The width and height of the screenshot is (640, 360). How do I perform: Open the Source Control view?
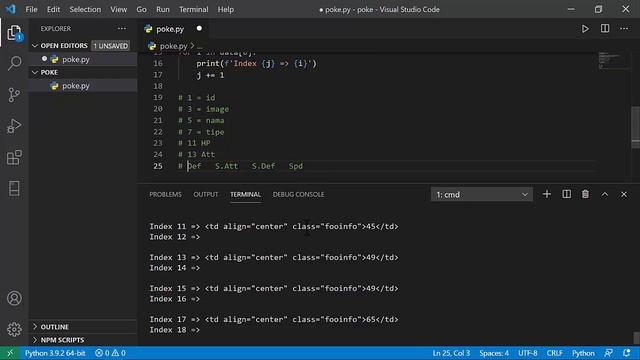[x=14, y=95]
